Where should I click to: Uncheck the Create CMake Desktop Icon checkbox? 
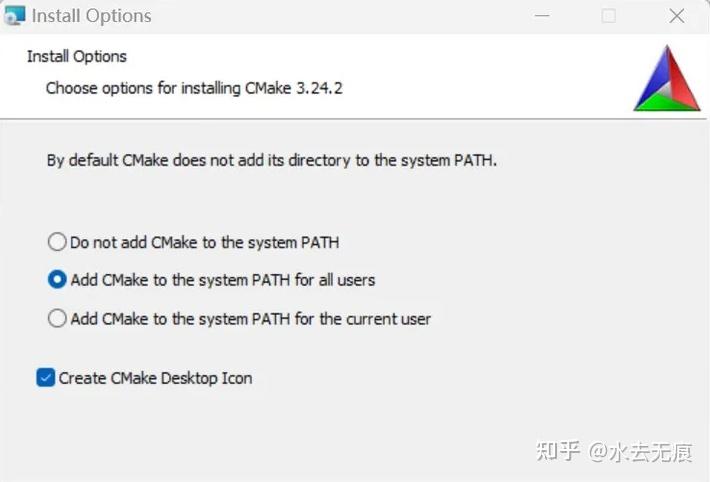(46, 377)
